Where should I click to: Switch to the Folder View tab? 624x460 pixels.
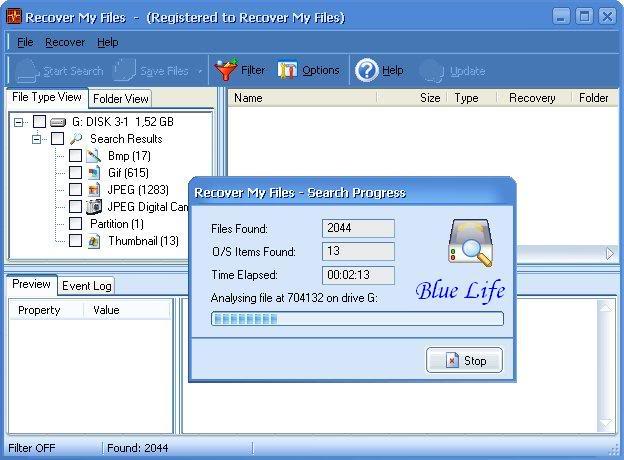pos(120,98)
